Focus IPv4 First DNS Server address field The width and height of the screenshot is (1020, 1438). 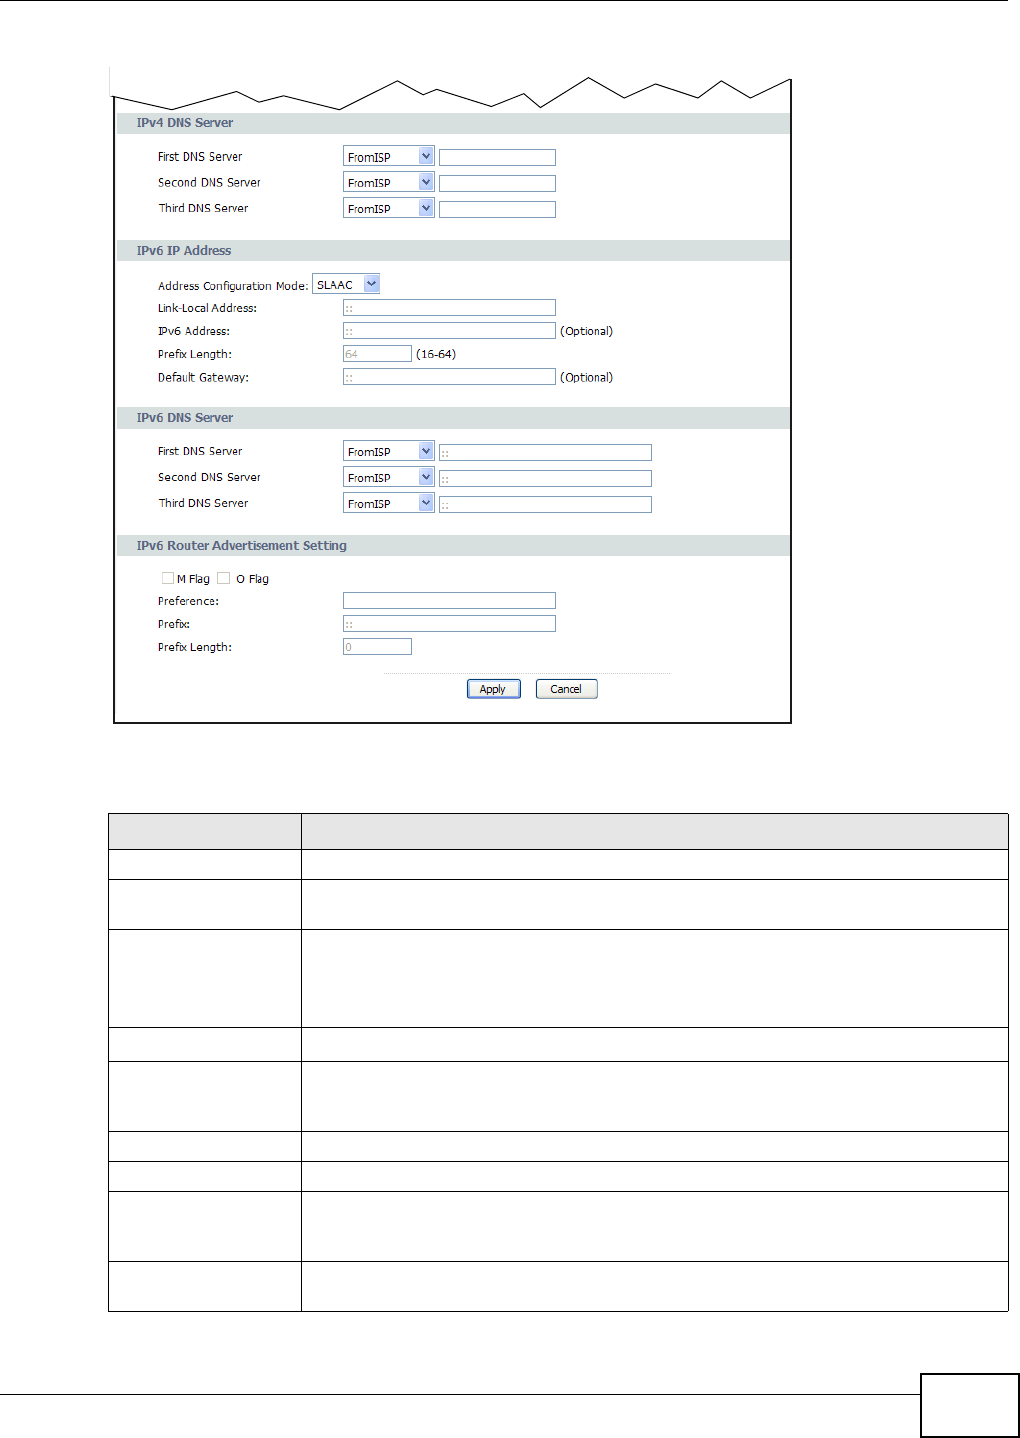click(x=497, y=157)
